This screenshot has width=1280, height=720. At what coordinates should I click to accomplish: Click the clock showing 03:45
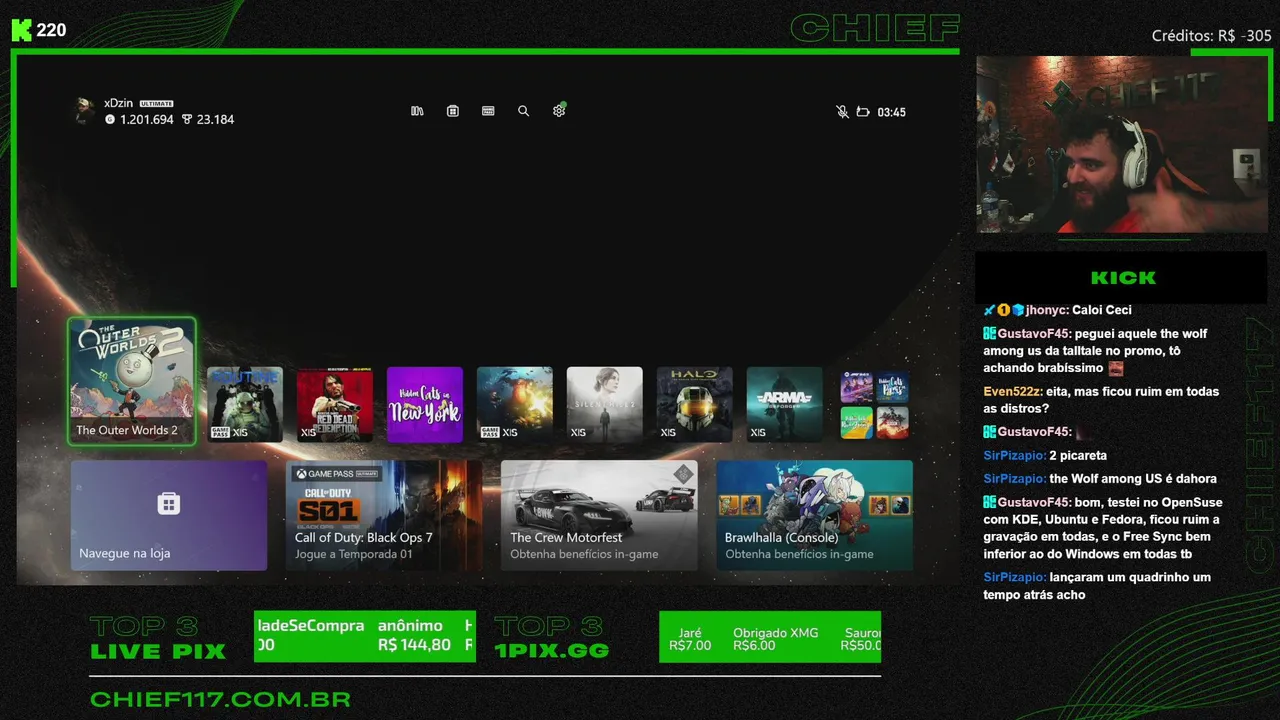tap(891, 112)
